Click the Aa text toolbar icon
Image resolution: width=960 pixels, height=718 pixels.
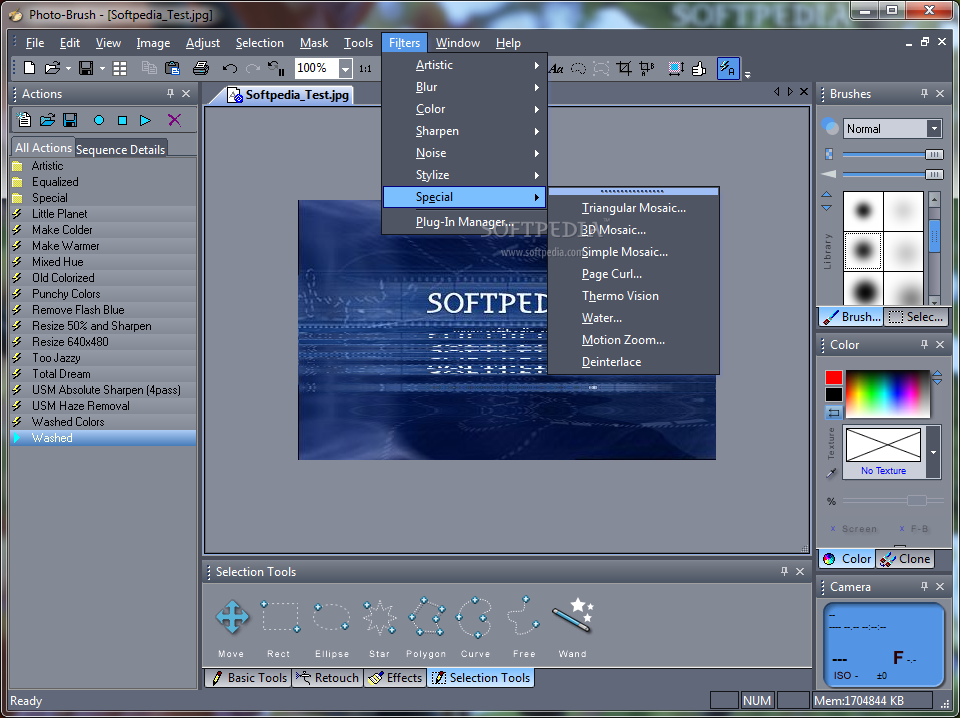pyautogui.click(x=556, y=69)
